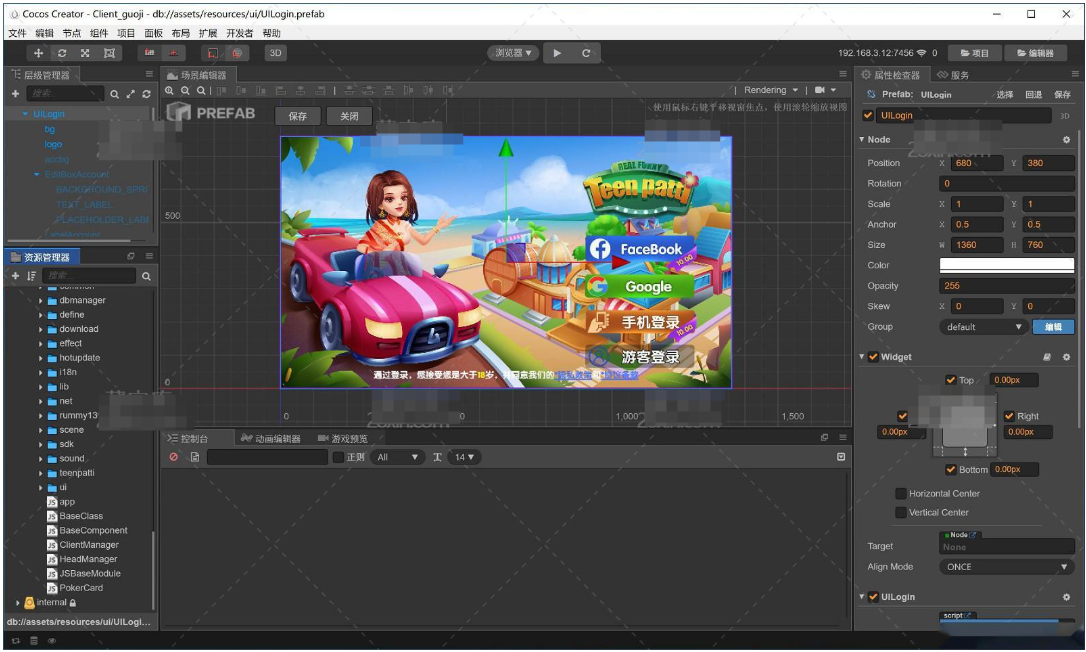Viewport: 1086px width, 652px height.
Task: Select the rotate transform tool
Action: [x=62, y=53]
